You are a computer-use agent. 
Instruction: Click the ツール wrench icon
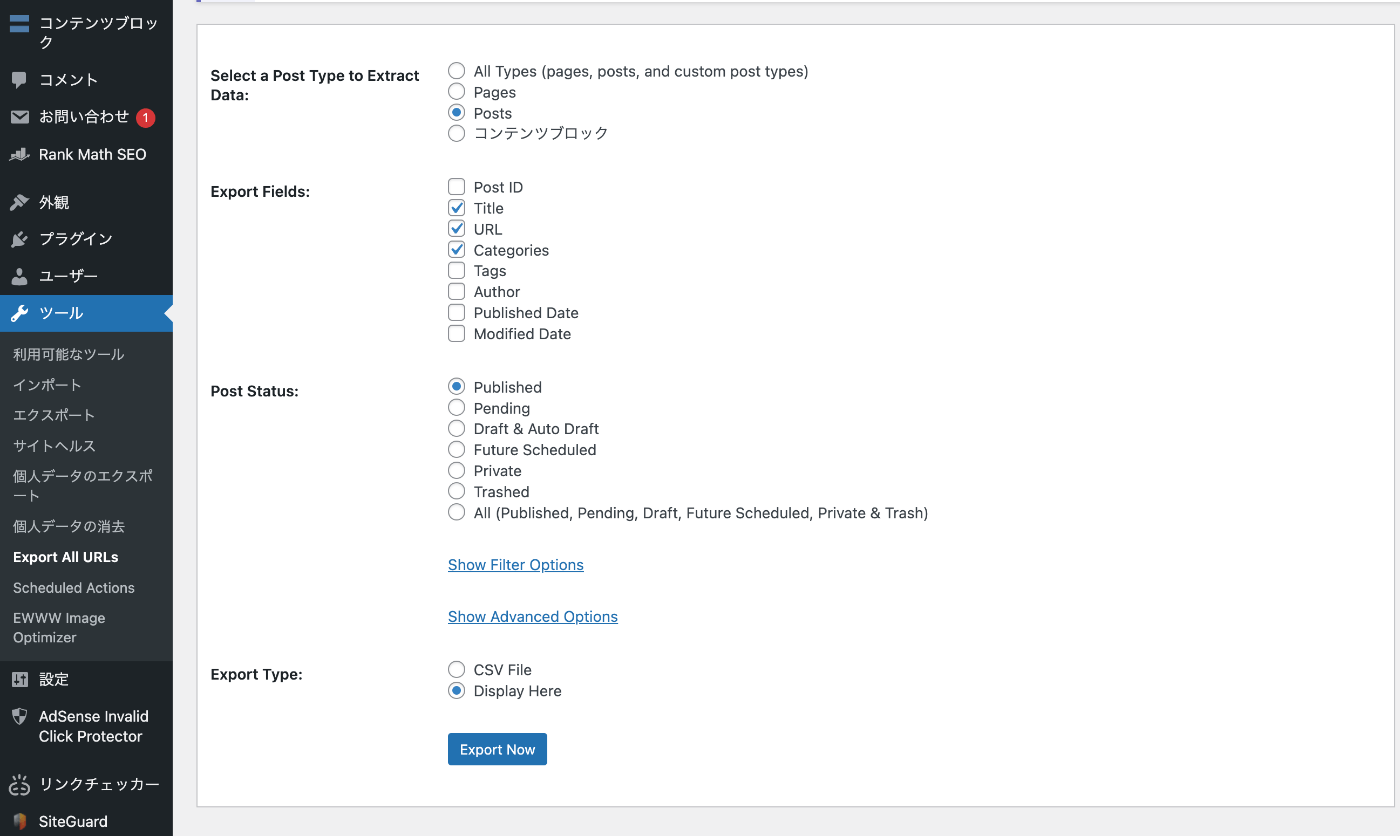(x=19, y=313)
